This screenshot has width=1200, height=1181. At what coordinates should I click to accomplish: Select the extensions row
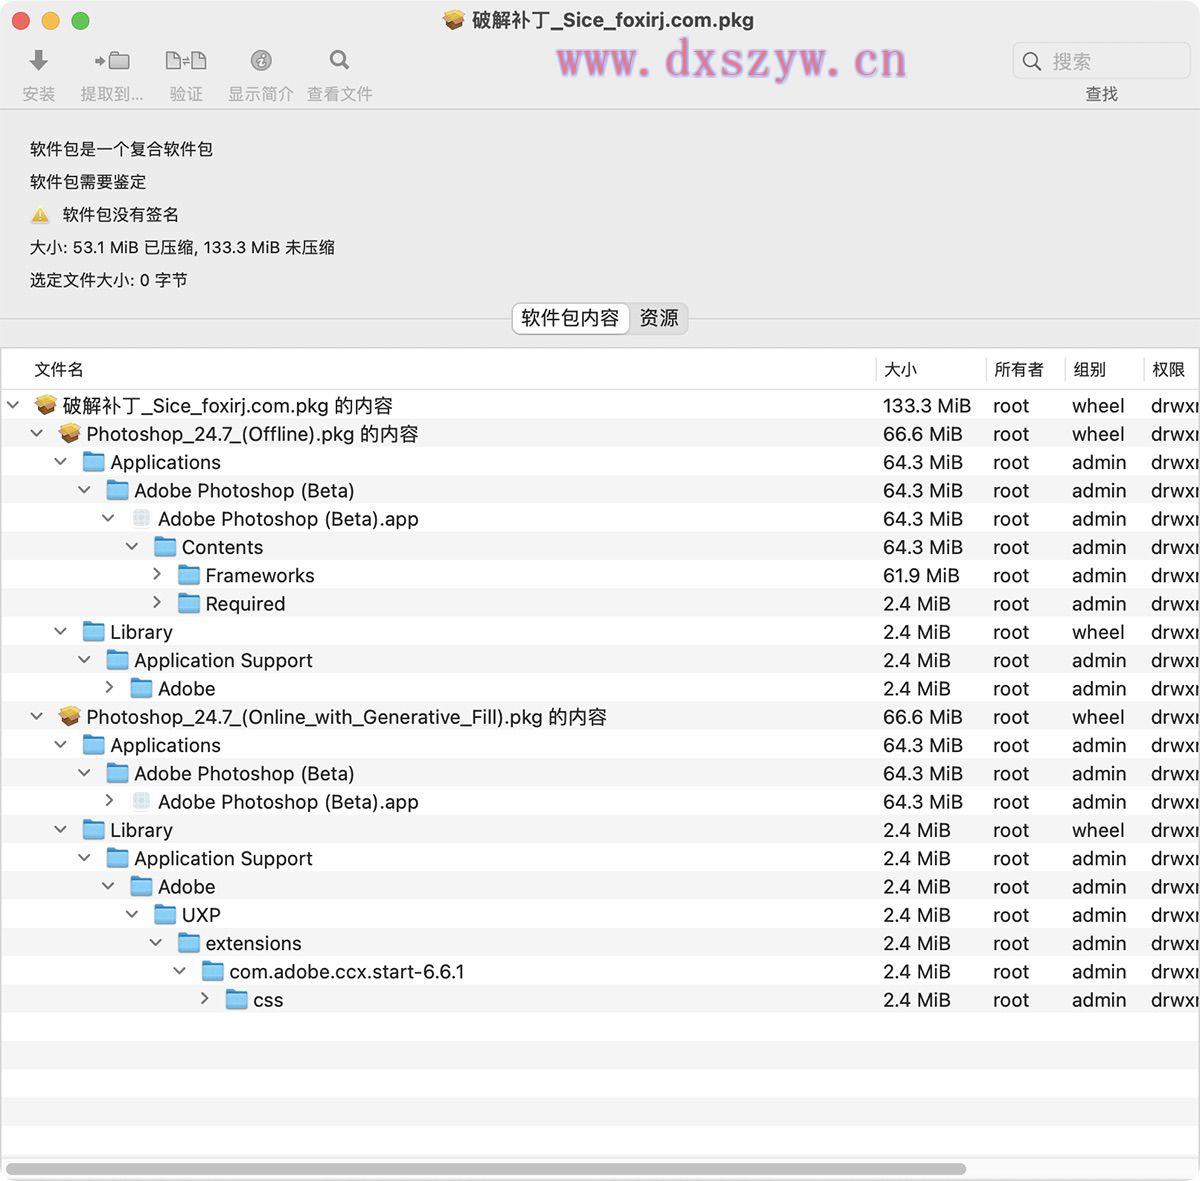point(600,943)
